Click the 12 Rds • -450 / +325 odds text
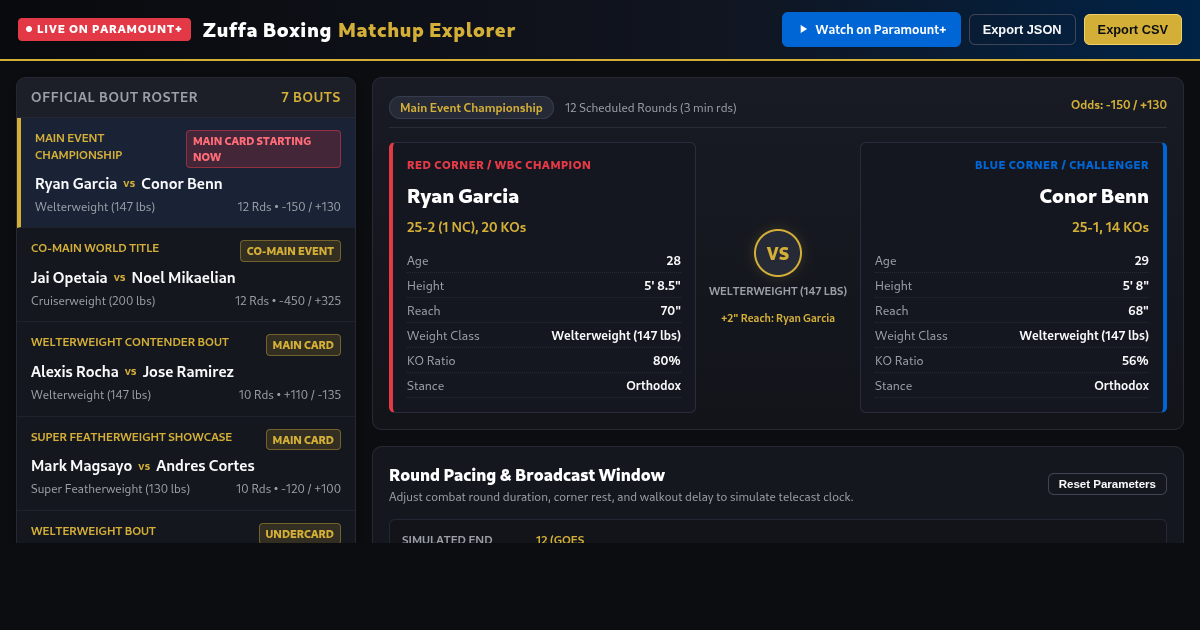This screenshot has width=1200, height=630. 288,300
